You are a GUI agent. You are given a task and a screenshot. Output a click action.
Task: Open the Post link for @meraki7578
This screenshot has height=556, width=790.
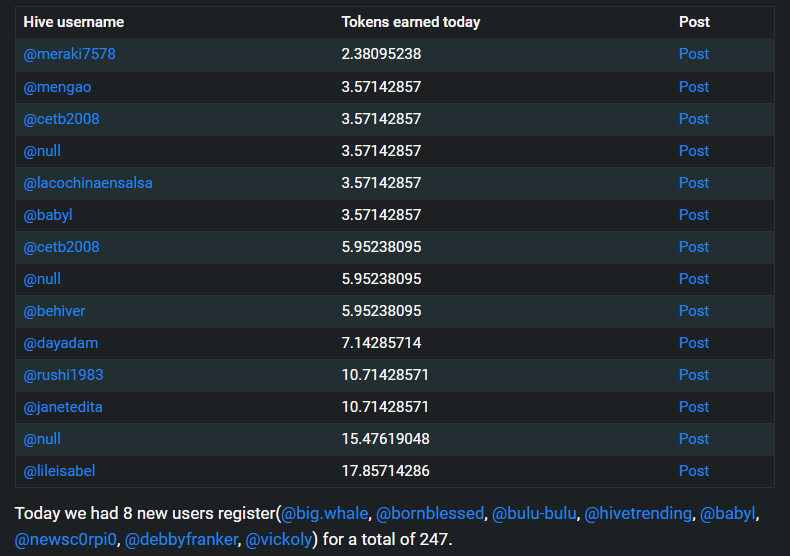(694, 54)
